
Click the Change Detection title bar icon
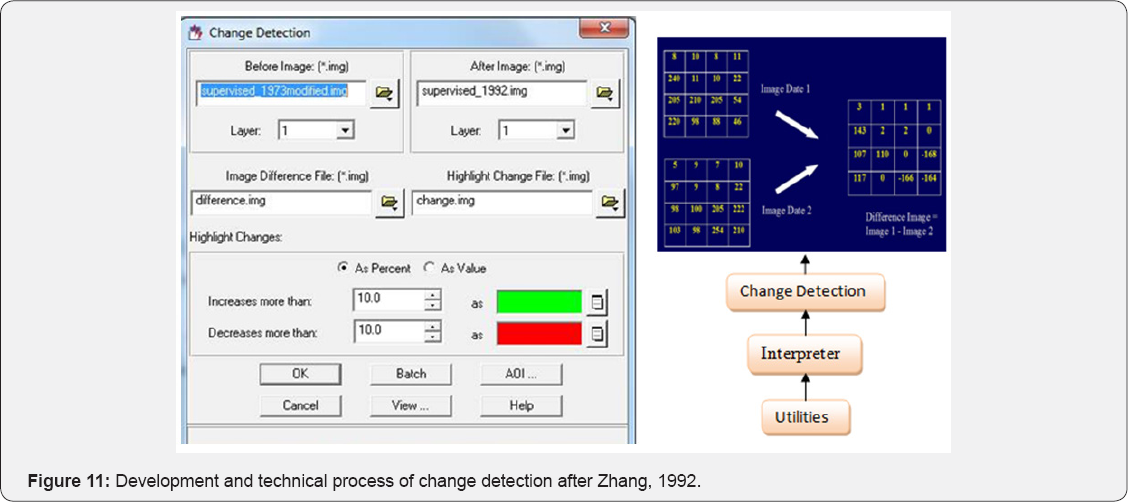click(x=195, y=33)
